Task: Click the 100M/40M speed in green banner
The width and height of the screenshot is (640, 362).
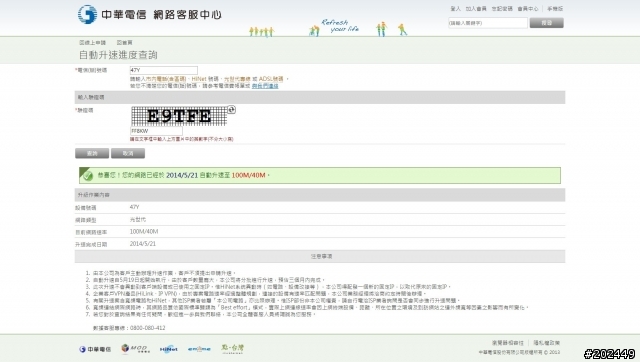Action: coord(249,175)
